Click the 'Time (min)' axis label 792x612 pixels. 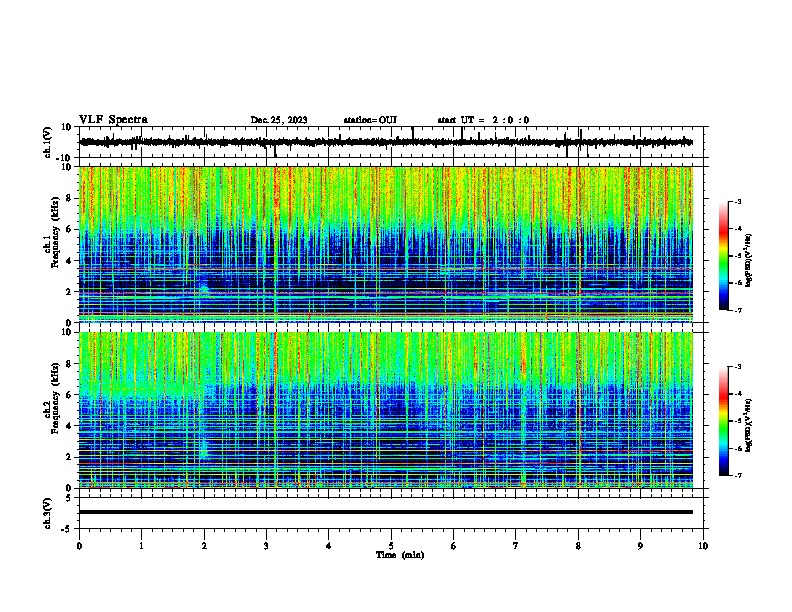point(400,555)
